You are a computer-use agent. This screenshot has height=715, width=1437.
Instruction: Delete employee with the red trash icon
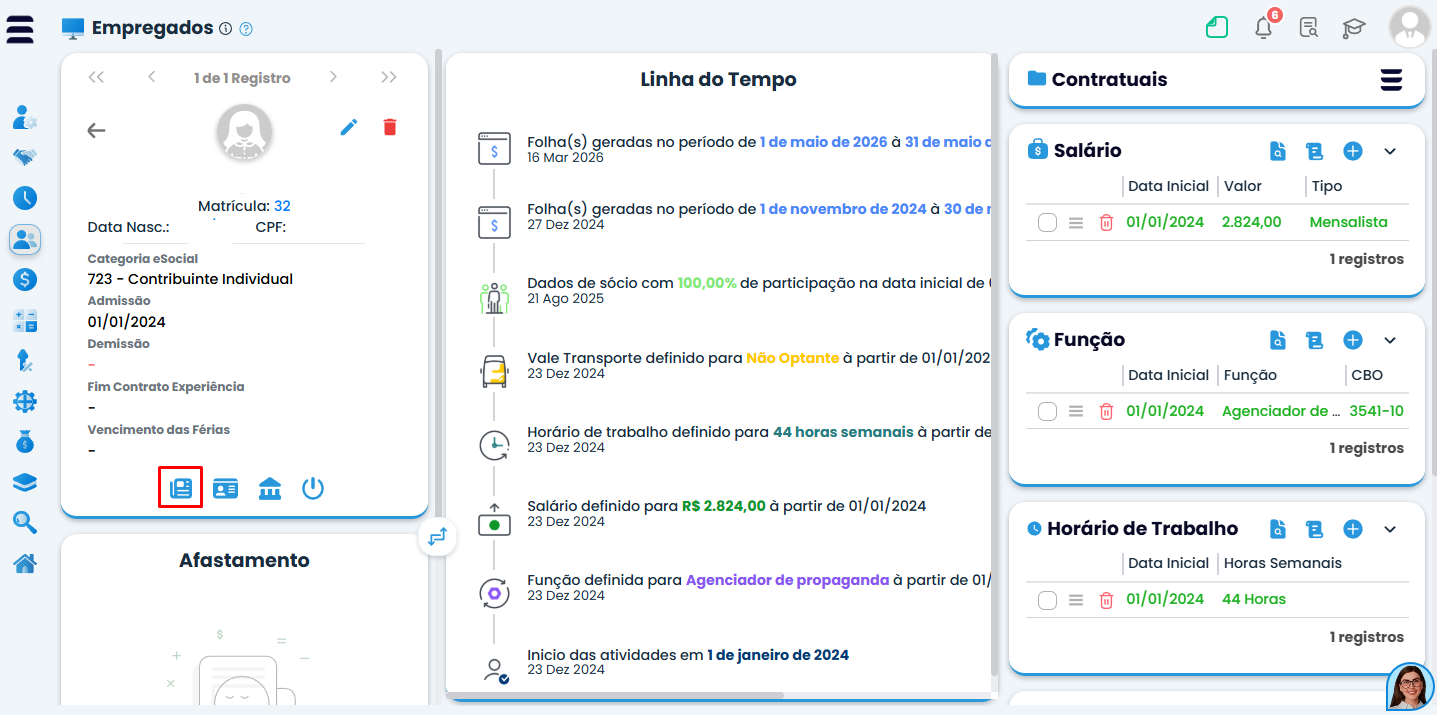click(x=390, y=127)
